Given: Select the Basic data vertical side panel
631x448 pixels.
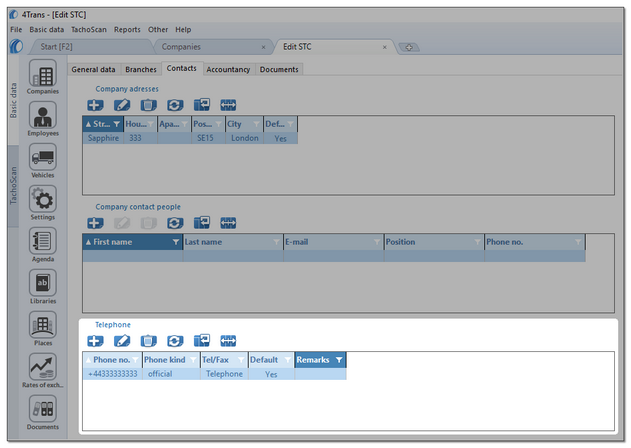Looking at the screenshot, I should (x=13, y=101).
